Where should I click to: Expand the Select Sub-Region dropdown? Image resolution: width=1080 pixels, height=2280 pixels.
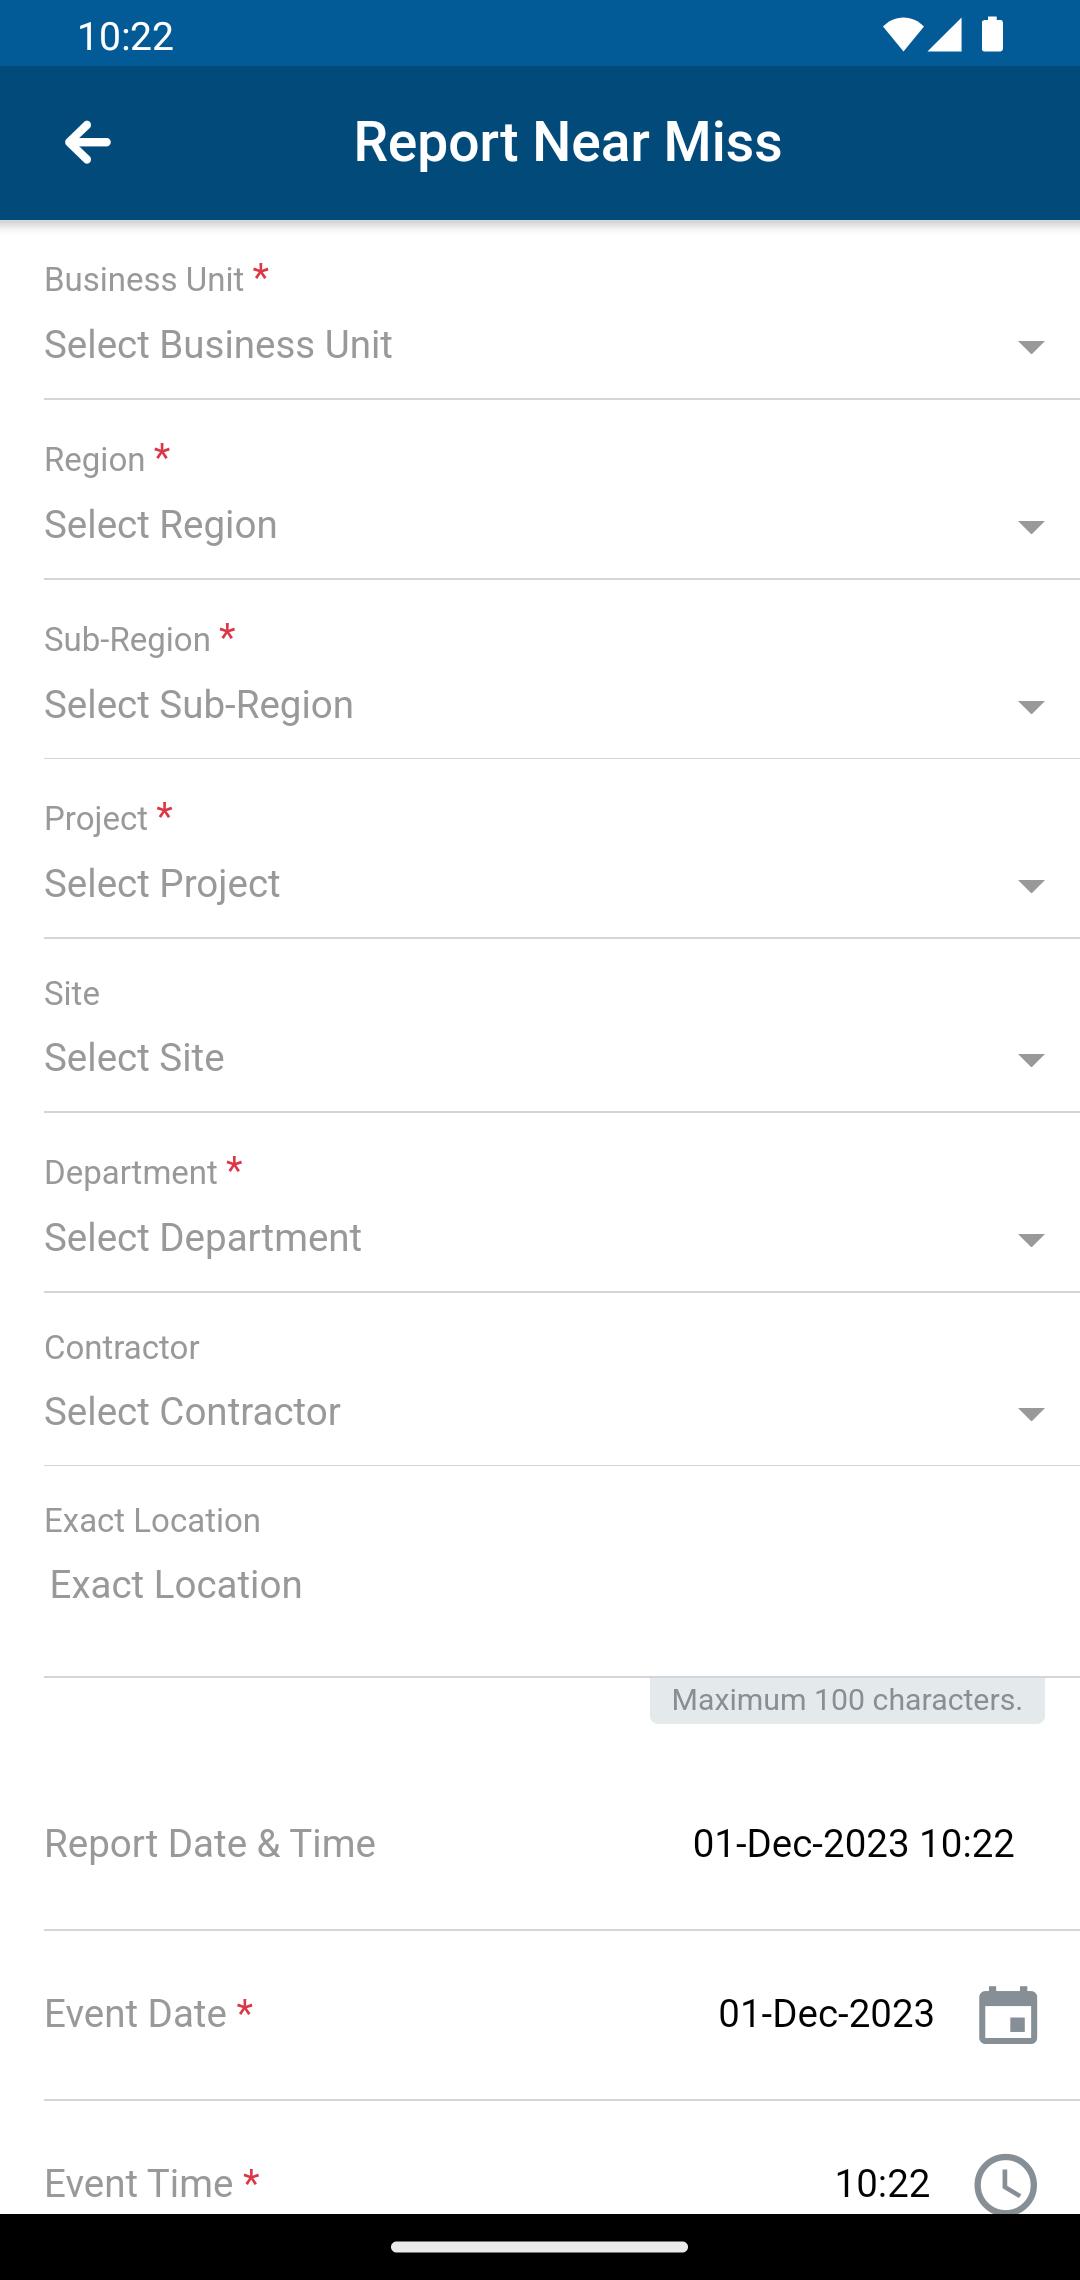545,706
